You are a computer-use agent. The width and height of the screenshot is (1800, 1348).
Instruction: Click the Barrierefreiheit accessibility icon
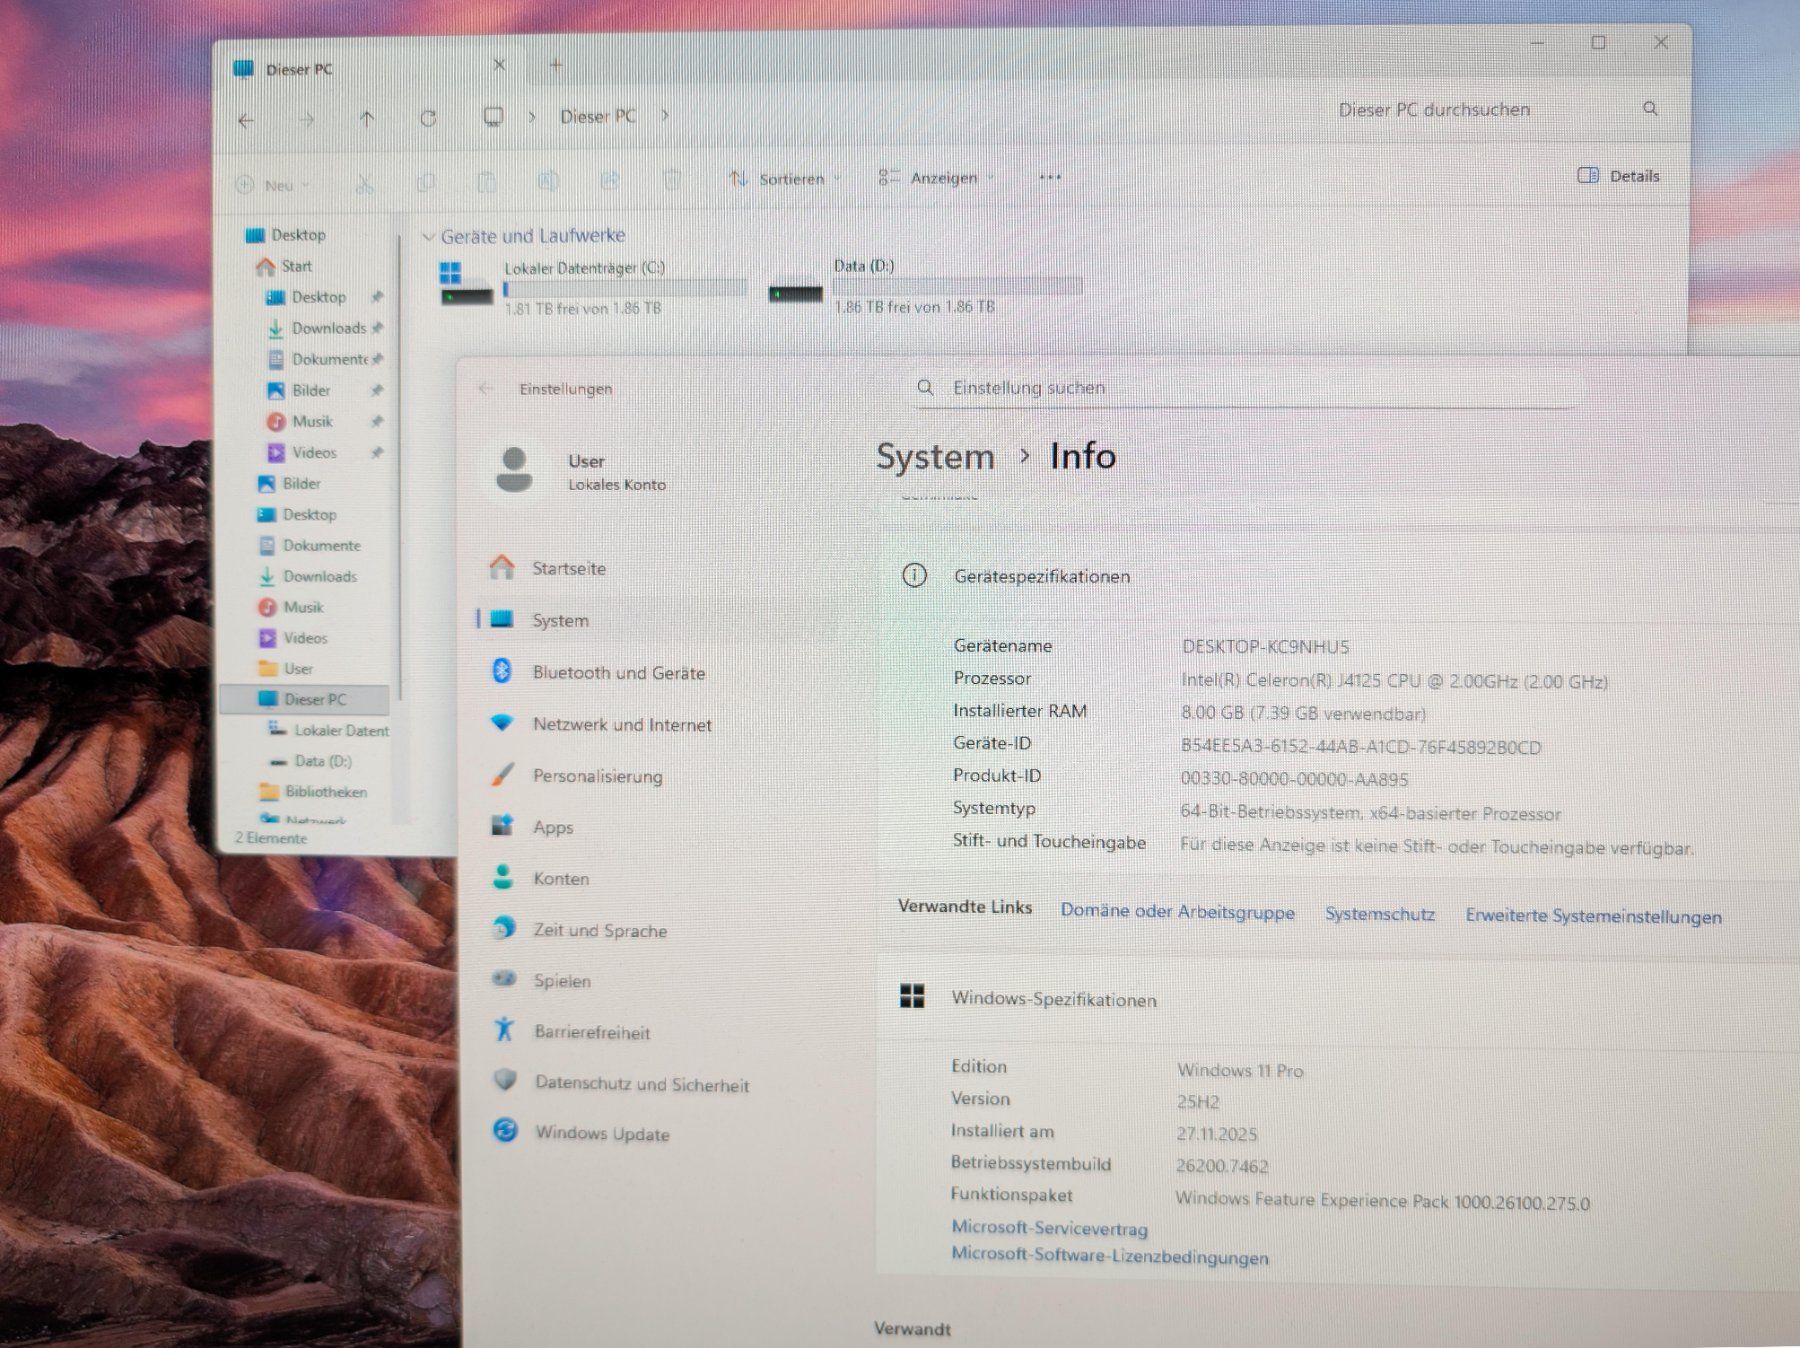[504, 1028]
